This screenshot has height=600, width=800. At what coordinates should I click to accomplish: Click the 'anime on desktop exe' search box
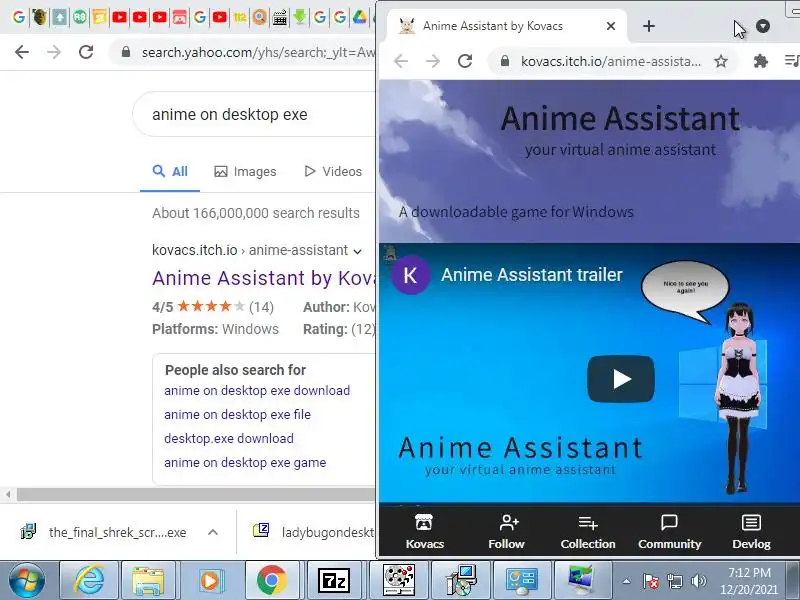(x=255, y=114)
